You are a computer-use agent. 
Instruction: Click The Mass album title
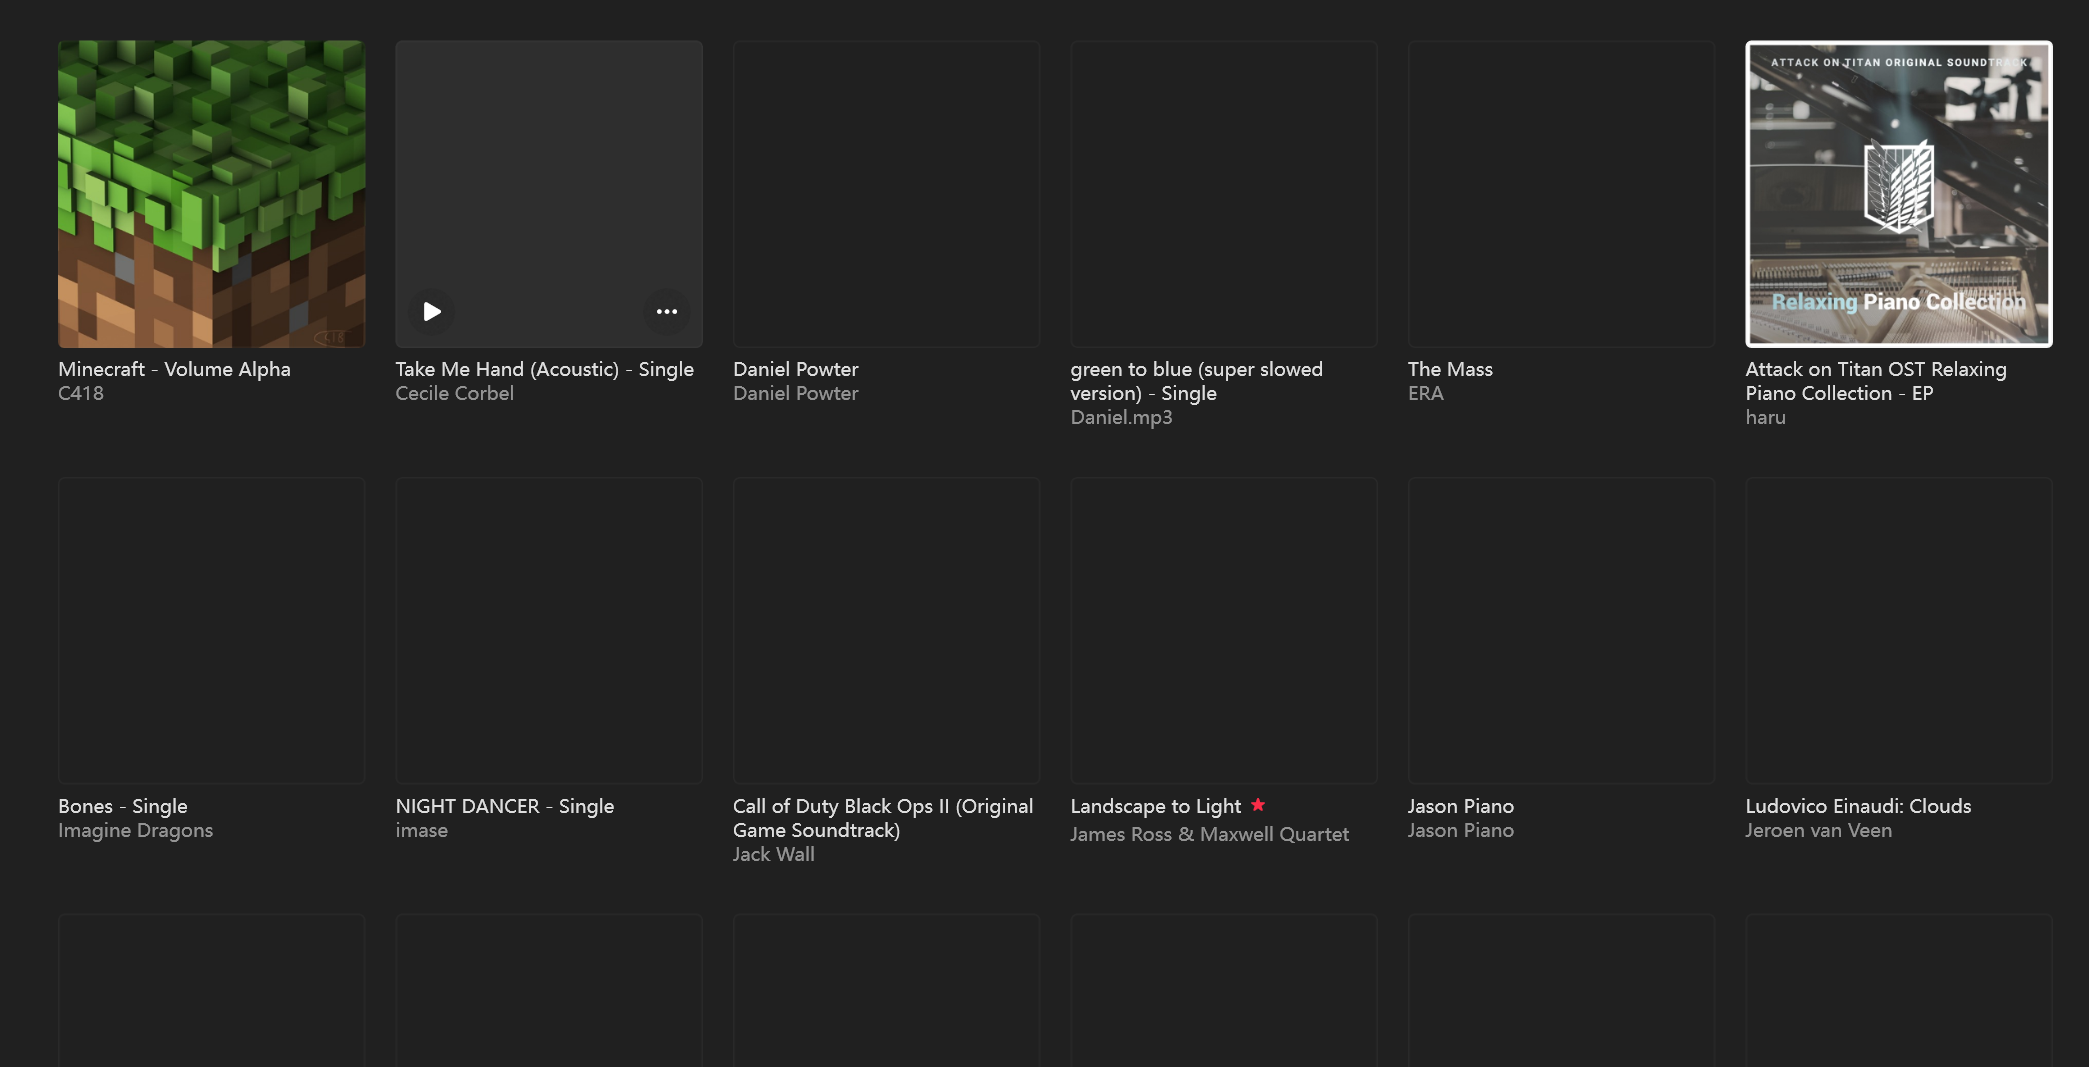[x=1450, y=369]
